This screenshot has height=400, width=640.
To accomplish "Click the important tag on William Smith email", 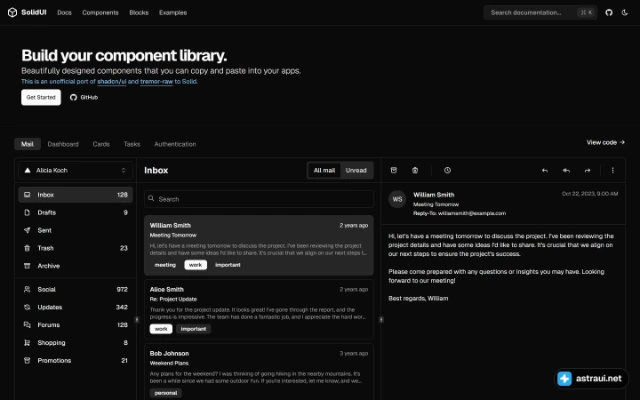I will 228,265.
